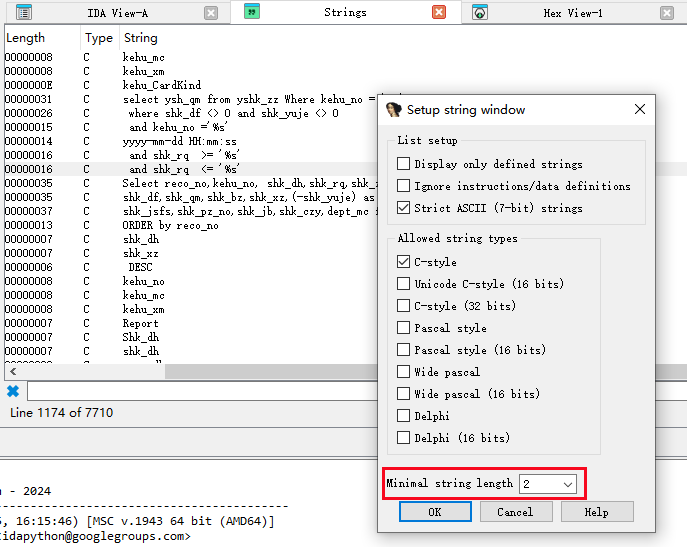The width and height of the screenshot is (687, 547).
Task: Click the Hex View-1 tab icon
Action: click(x=480, y=13)
